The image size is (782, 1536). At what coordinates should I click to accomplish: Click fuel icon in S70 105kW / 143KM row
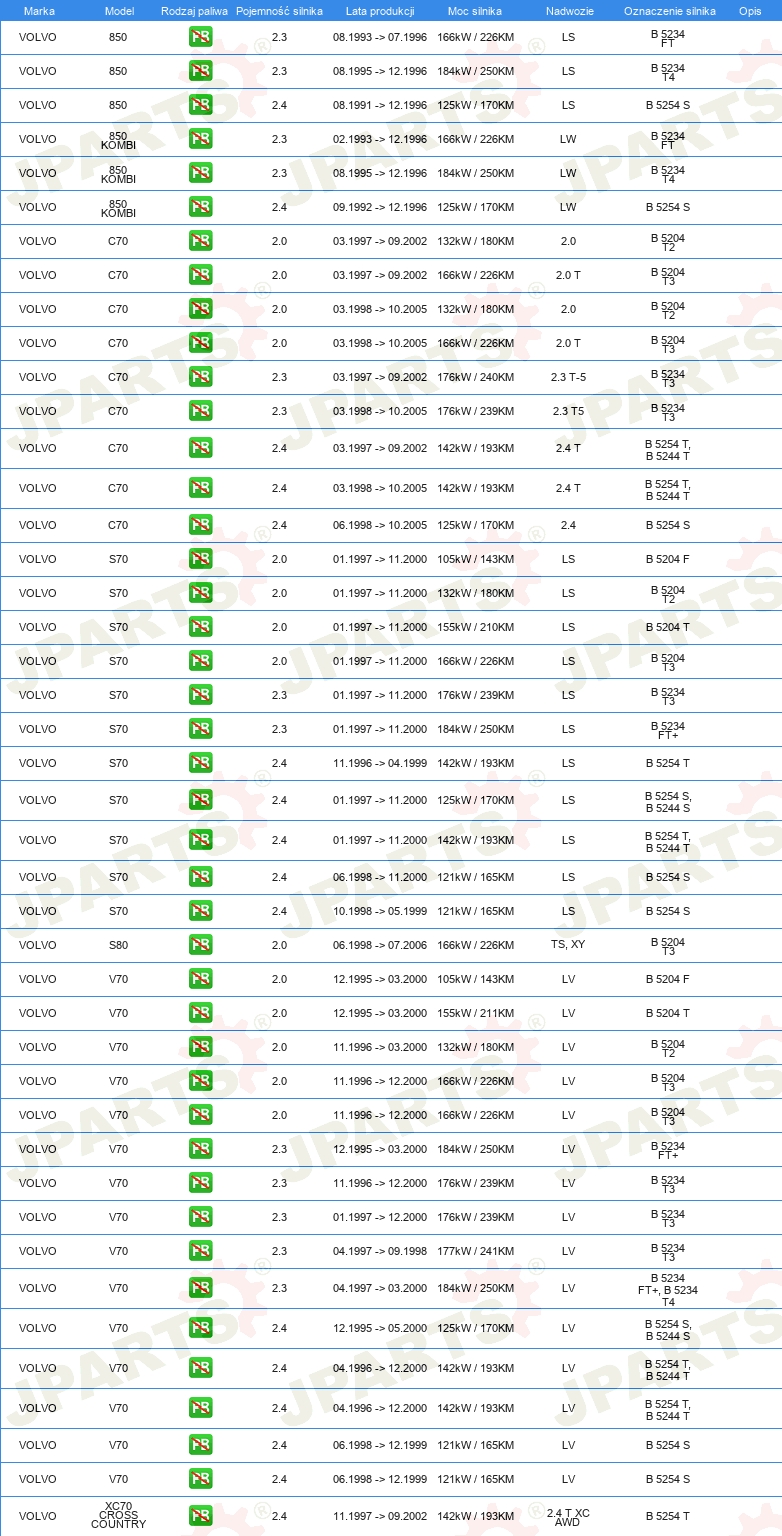pos(200,560)
